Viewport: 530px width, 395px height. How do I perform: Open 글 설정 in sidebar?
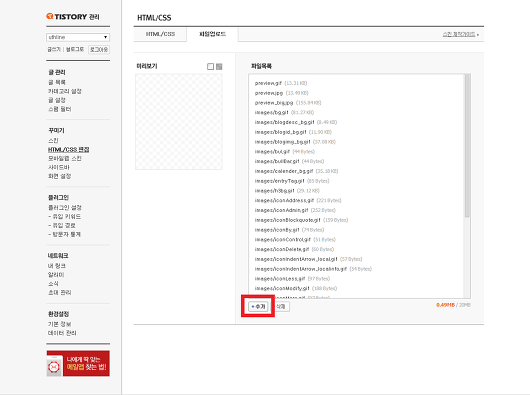[57, 100]
